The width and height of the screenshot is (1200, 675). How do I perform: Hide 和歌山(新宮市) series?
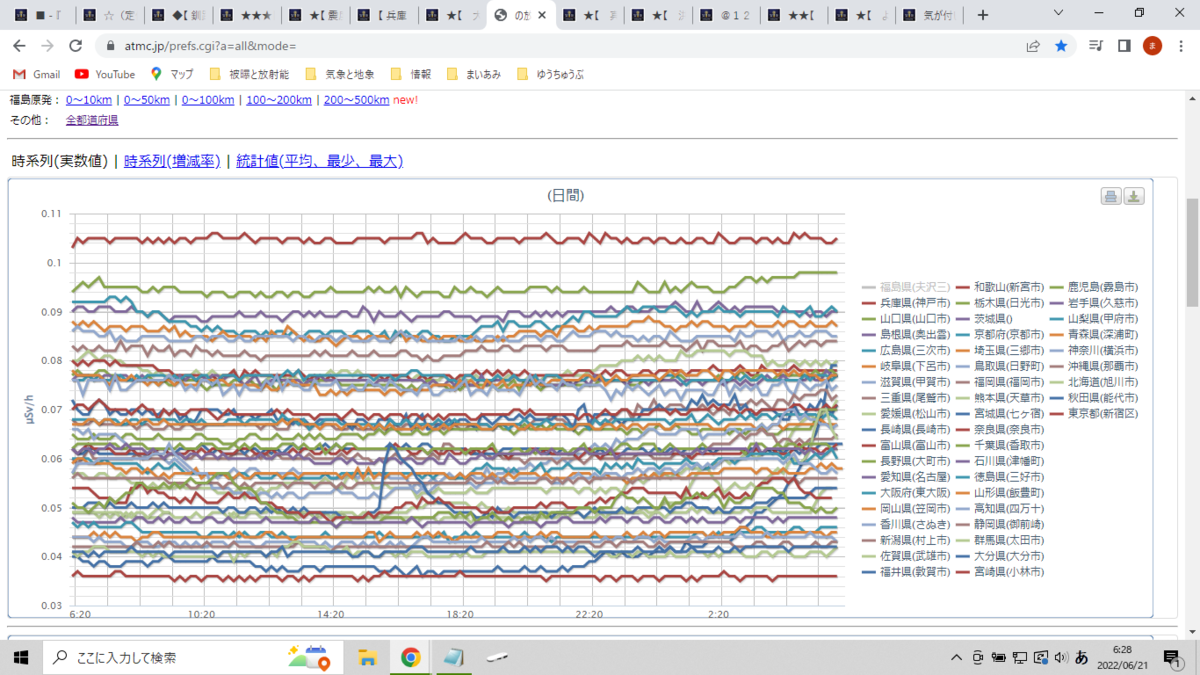point(998,287)
